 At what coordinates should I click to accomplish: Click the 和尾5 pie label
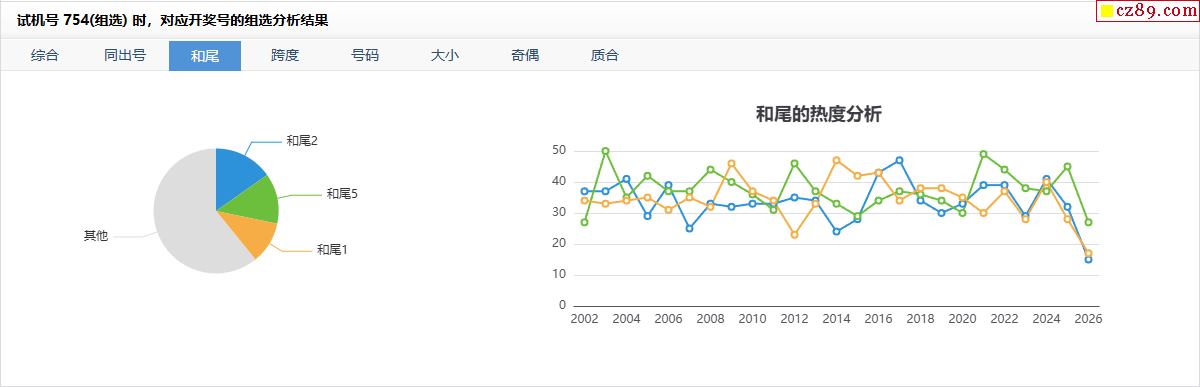pos(342,193)
